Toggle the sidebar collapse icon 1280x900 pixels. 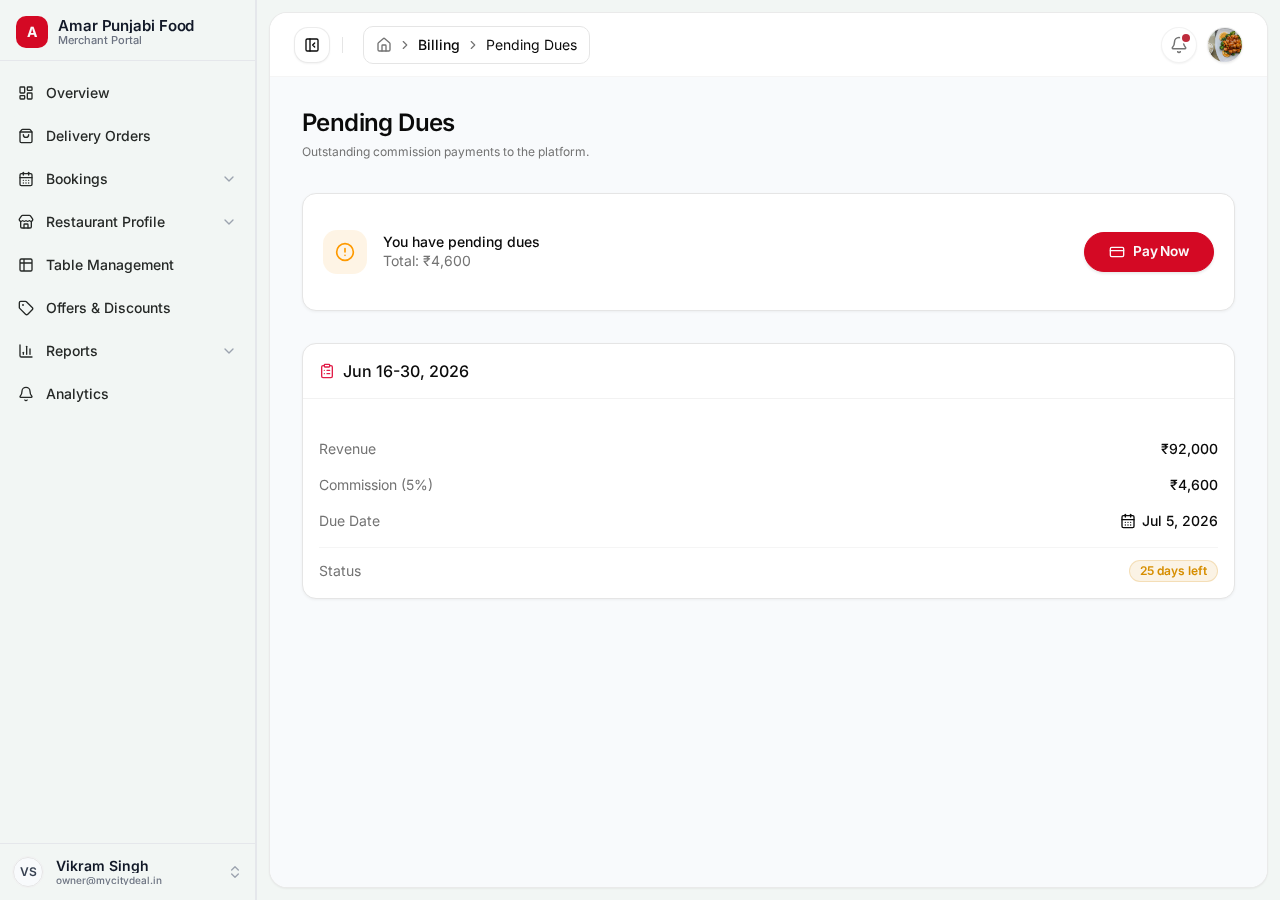(312, 45)
